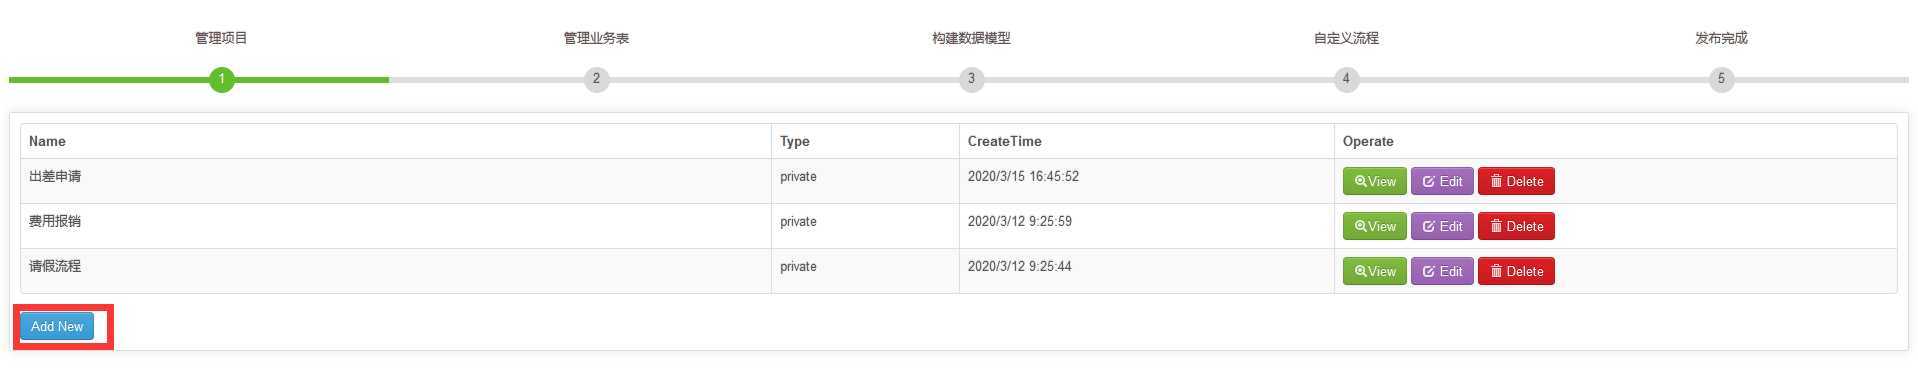Select step 4 circle 自定义流程

click(1346, 79)
